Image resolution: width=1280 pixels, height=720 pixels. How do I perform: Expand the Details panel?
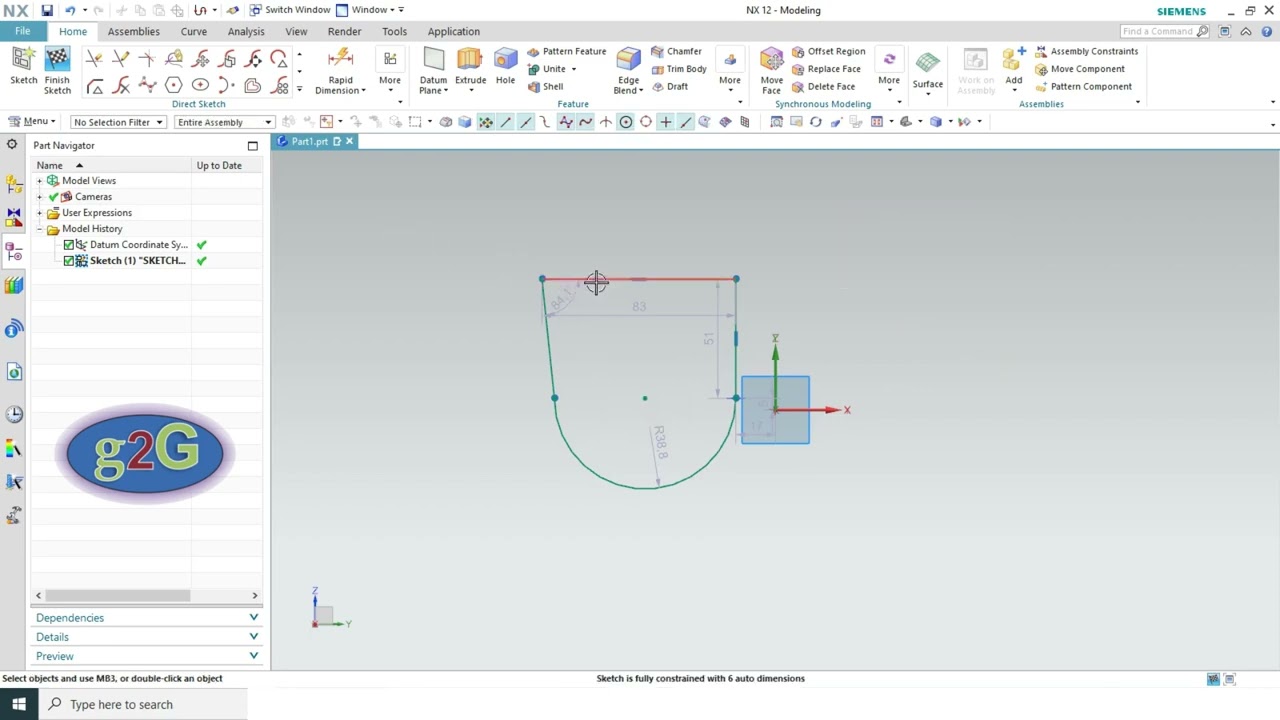click(x=147, y=637)
